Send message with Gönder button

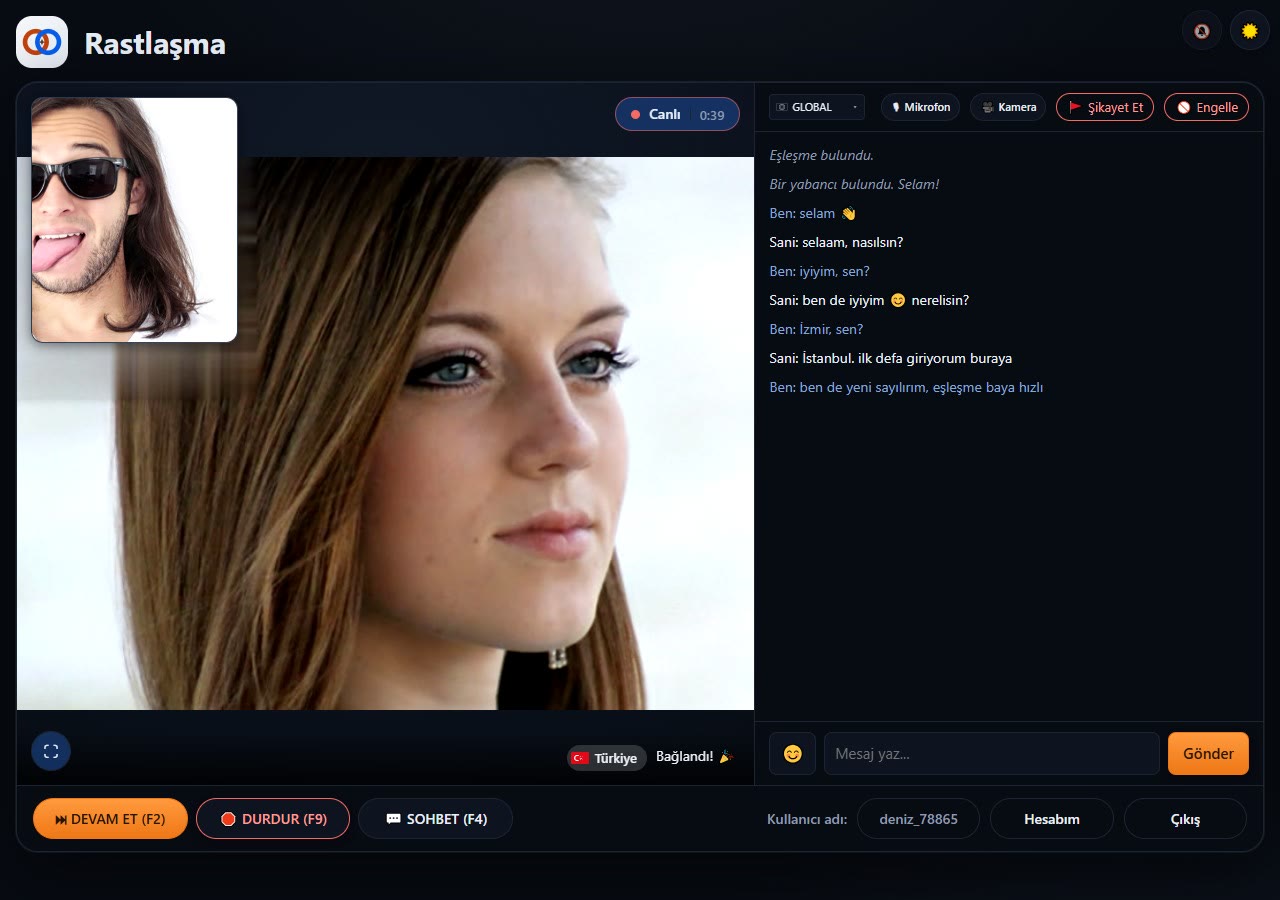point(1208,754)
